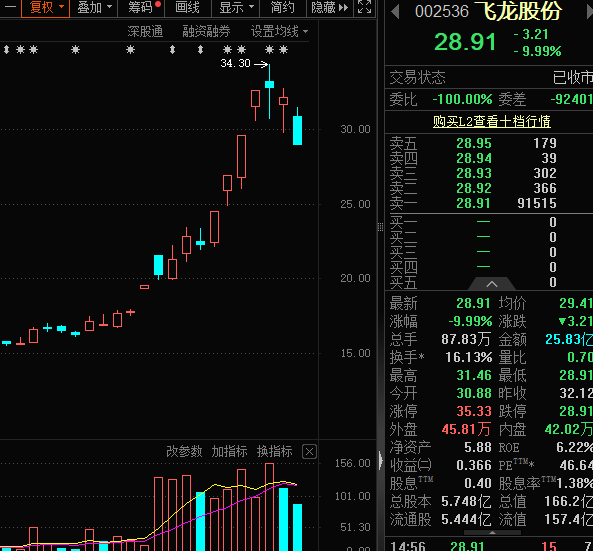Image resolution: width=593 pixels, height=551 pixels.
Task: Click 隐藏 to hide the side panel
Action: [329, 8]
